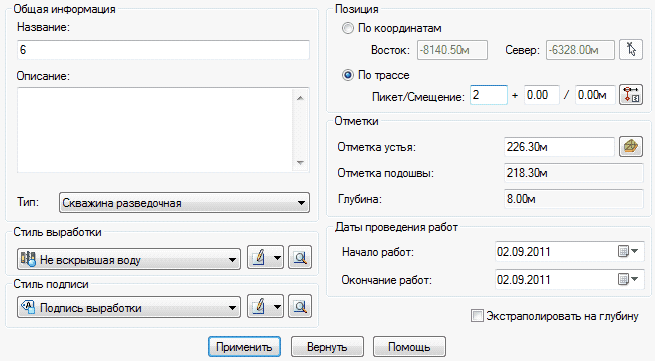Click the Название field containing 6

[x=163, y=50]
